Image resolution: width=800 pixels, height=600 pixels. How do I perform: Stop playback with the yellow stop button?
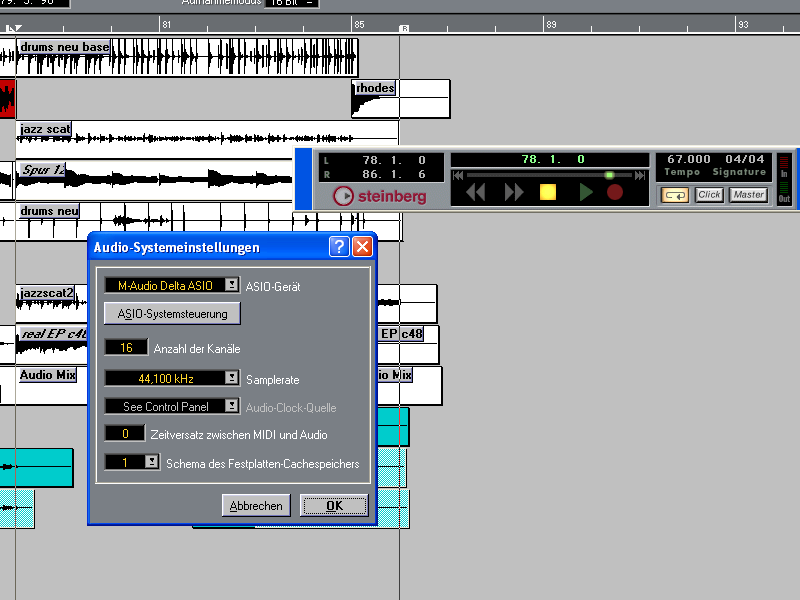[547, 192]
